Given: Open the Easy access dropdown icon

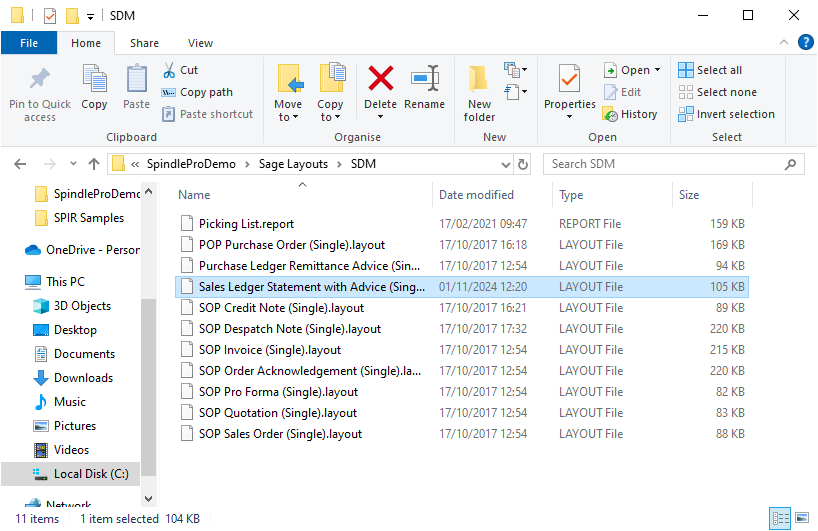Looking at the screenshot, I should point(515,92).
